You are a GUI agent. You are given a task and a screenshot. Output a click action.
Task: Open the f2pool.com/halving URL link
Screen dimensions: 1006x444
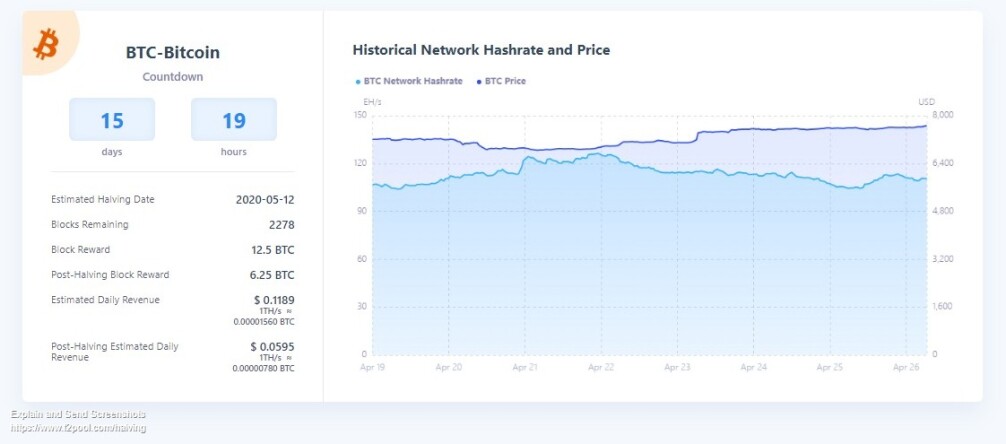pyautogui.click(x=78, y=427)
